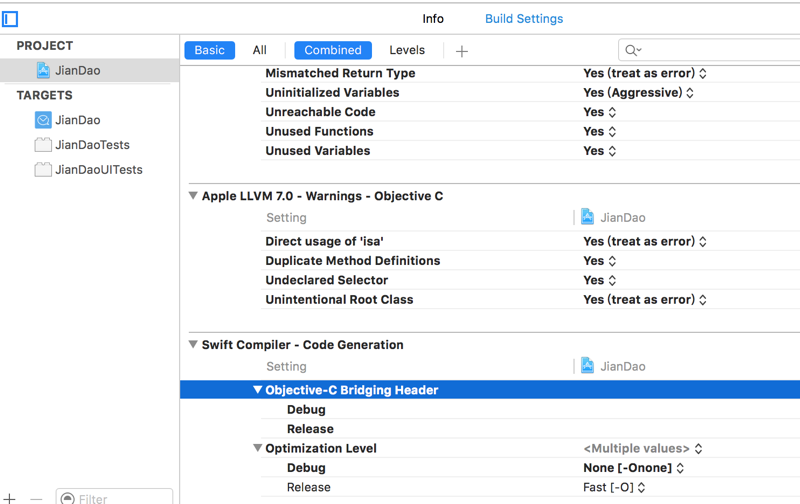Collapse the Optimization Level setting
The height and width of the screenshot is (504, 800).
coord(258,449)
